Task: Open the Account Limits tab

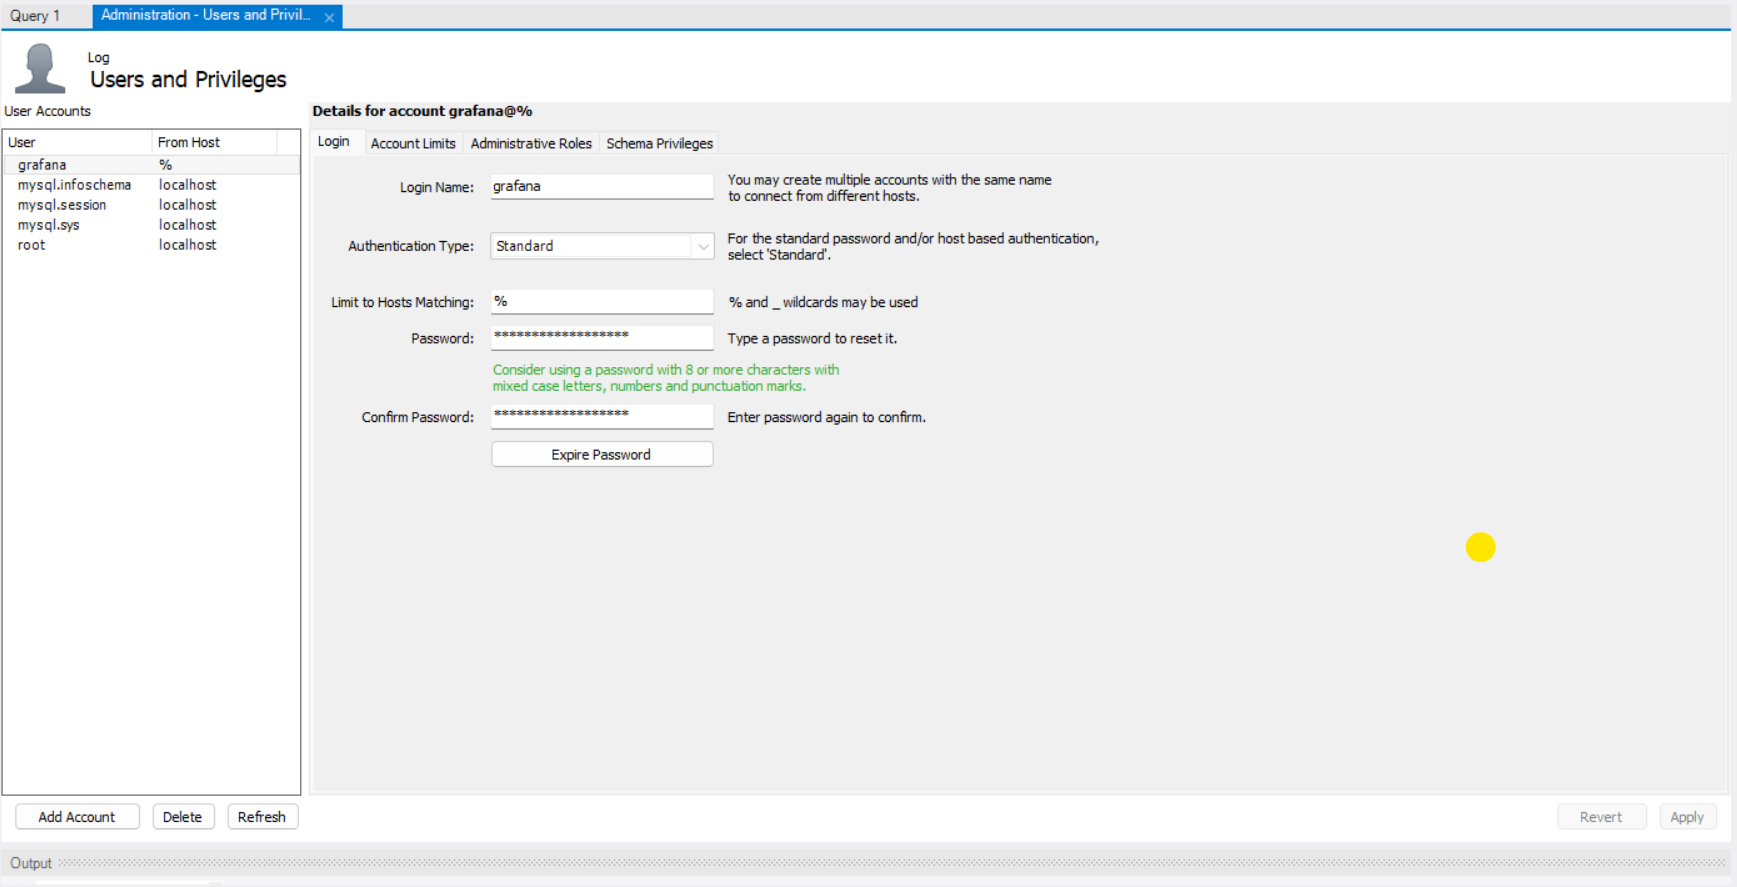Action: [x=413, y=143]
